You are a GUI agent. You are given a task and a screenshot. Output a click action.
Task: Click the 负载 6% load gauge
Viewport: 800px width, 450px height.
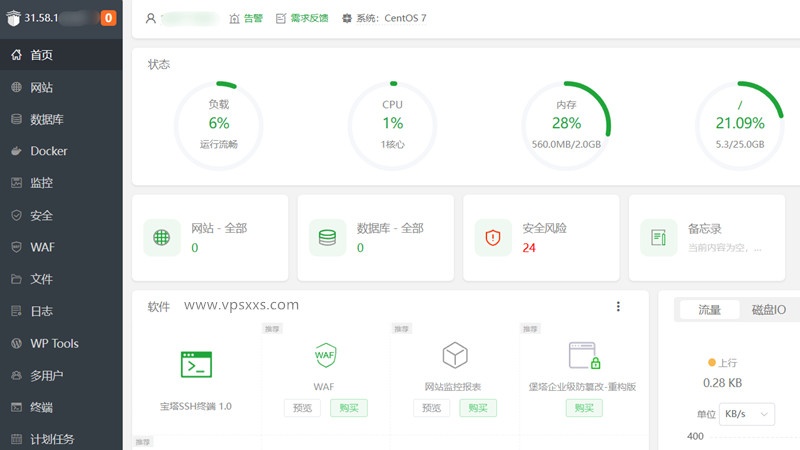pyautogui.click(x=219, y=126)
